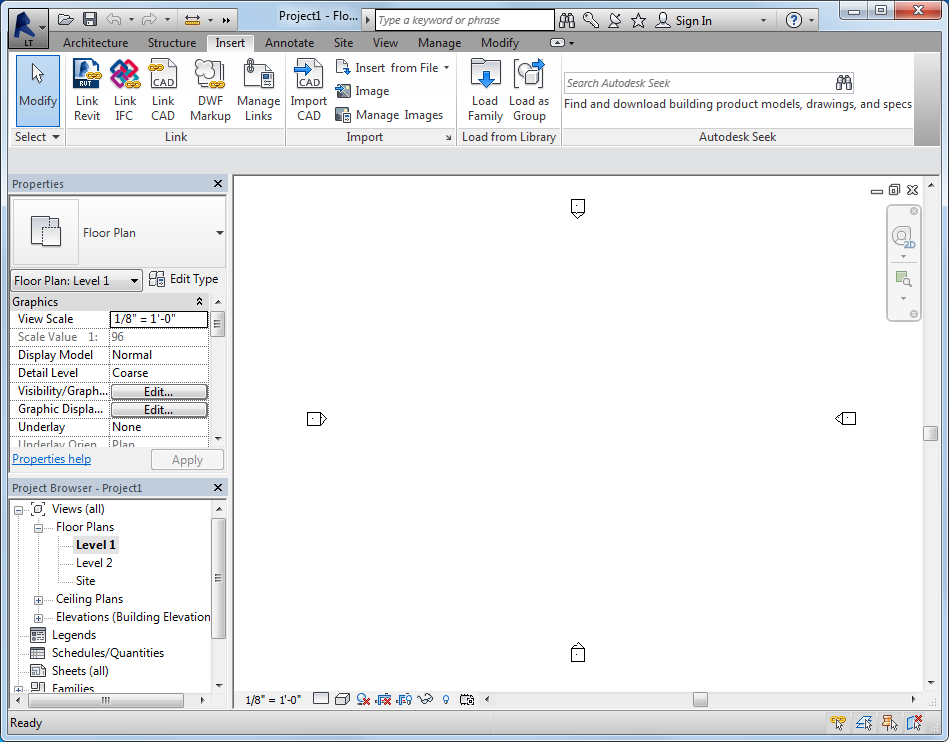The width and height of the screenshot is (949, 742).
Task: Click Edit button for Visibility/Graphics
Action: tap(159, 392)
